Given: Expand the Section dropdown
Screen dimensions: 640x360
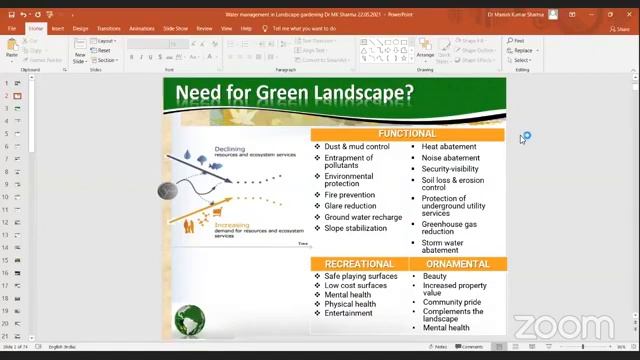Looking at the screenshot, I should (x=105, y=60).
